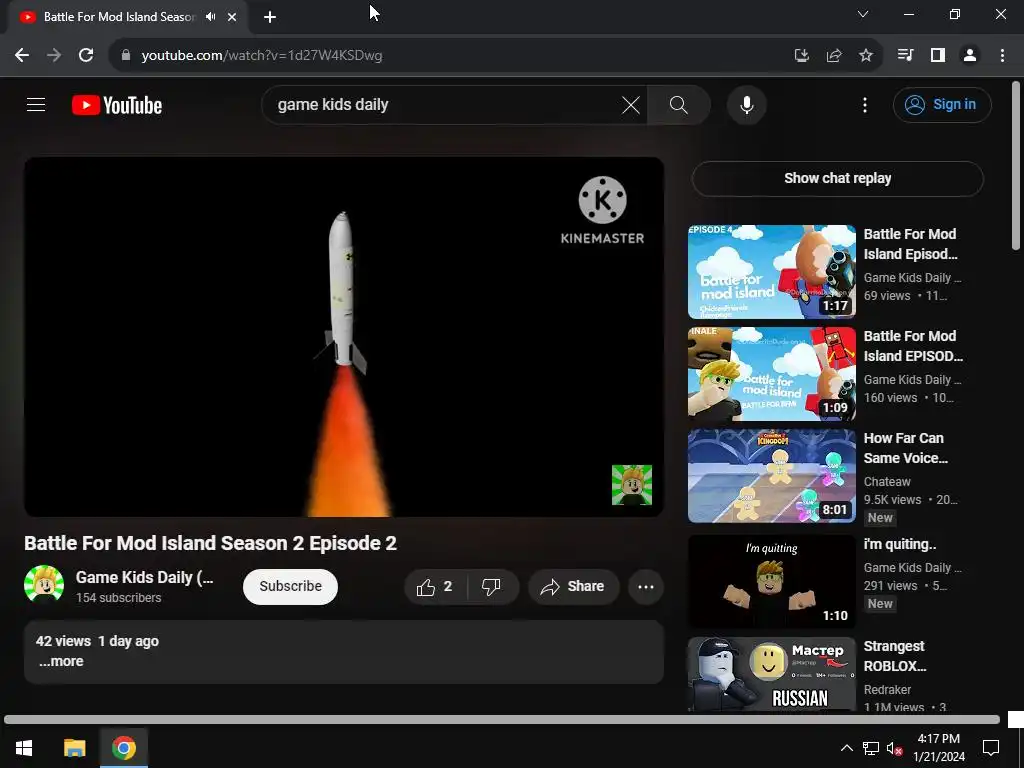The image size is (1024, 768).
Task: Open Windows notification center
Action: pyautogui.click(x=991, y=747)
